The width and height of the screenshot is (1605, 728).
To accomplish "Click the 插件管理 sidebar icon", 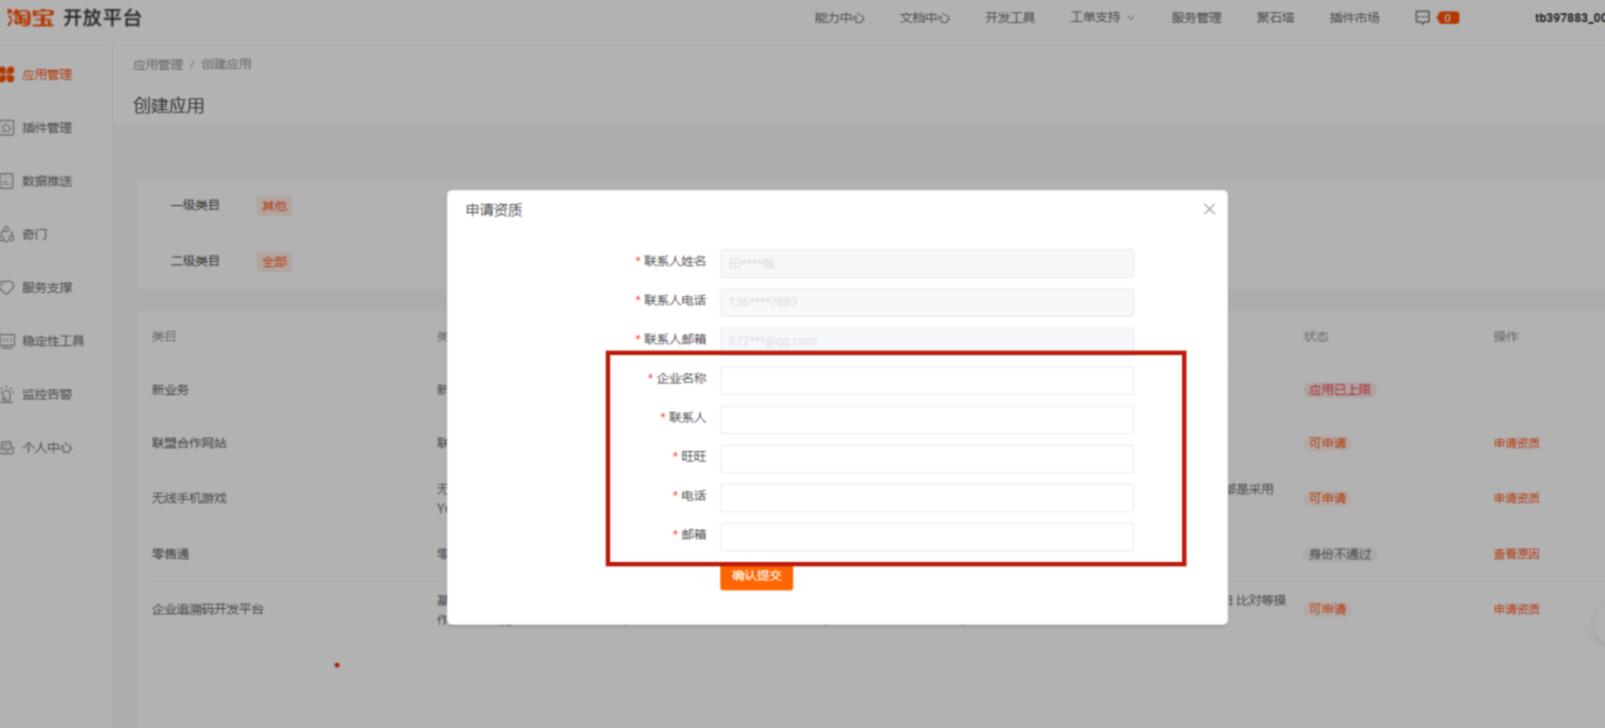I will coord(7,128).
